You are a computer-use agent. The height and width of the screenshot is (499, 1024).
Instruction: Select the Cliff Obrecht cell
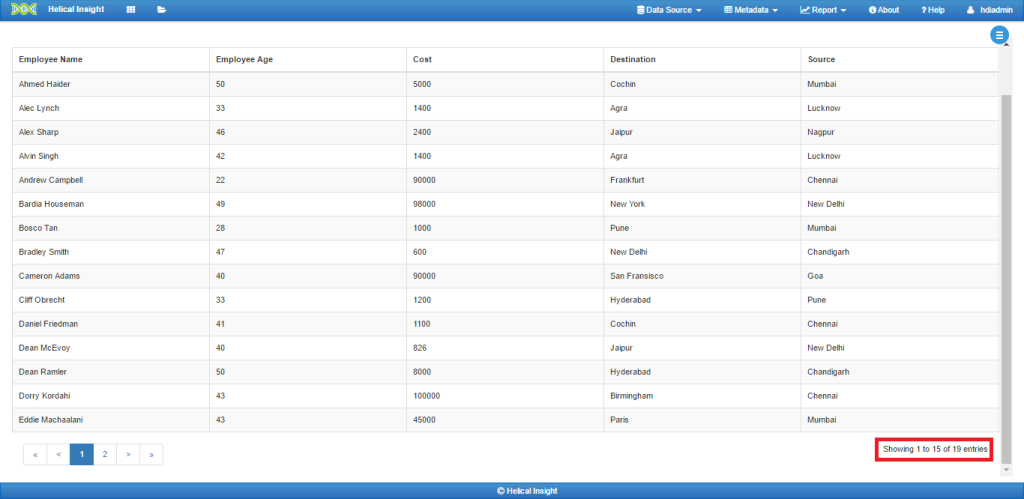tap(111, 300)
